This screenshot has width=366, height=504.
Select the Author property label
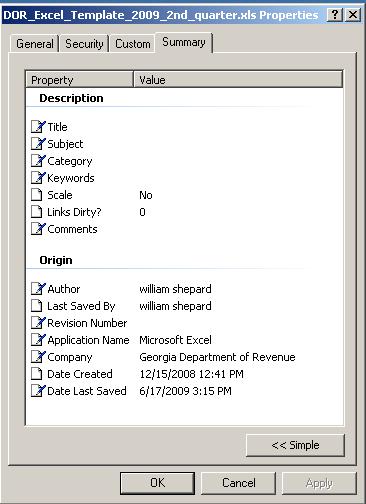tap(64, 289)
